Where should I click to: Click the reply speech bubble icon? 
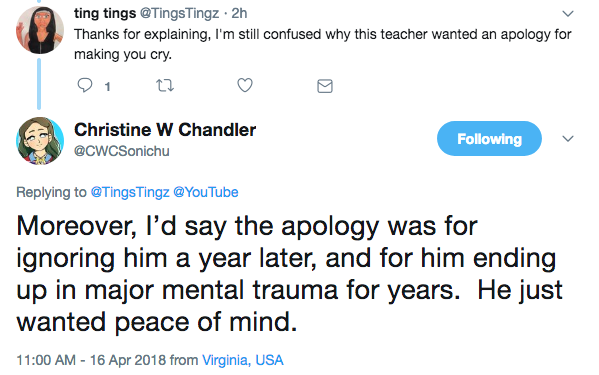coord(84,85)
